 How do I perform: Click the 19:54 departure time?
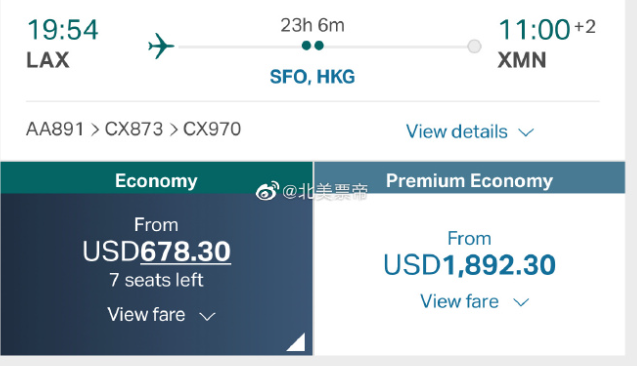coord(63,30)
